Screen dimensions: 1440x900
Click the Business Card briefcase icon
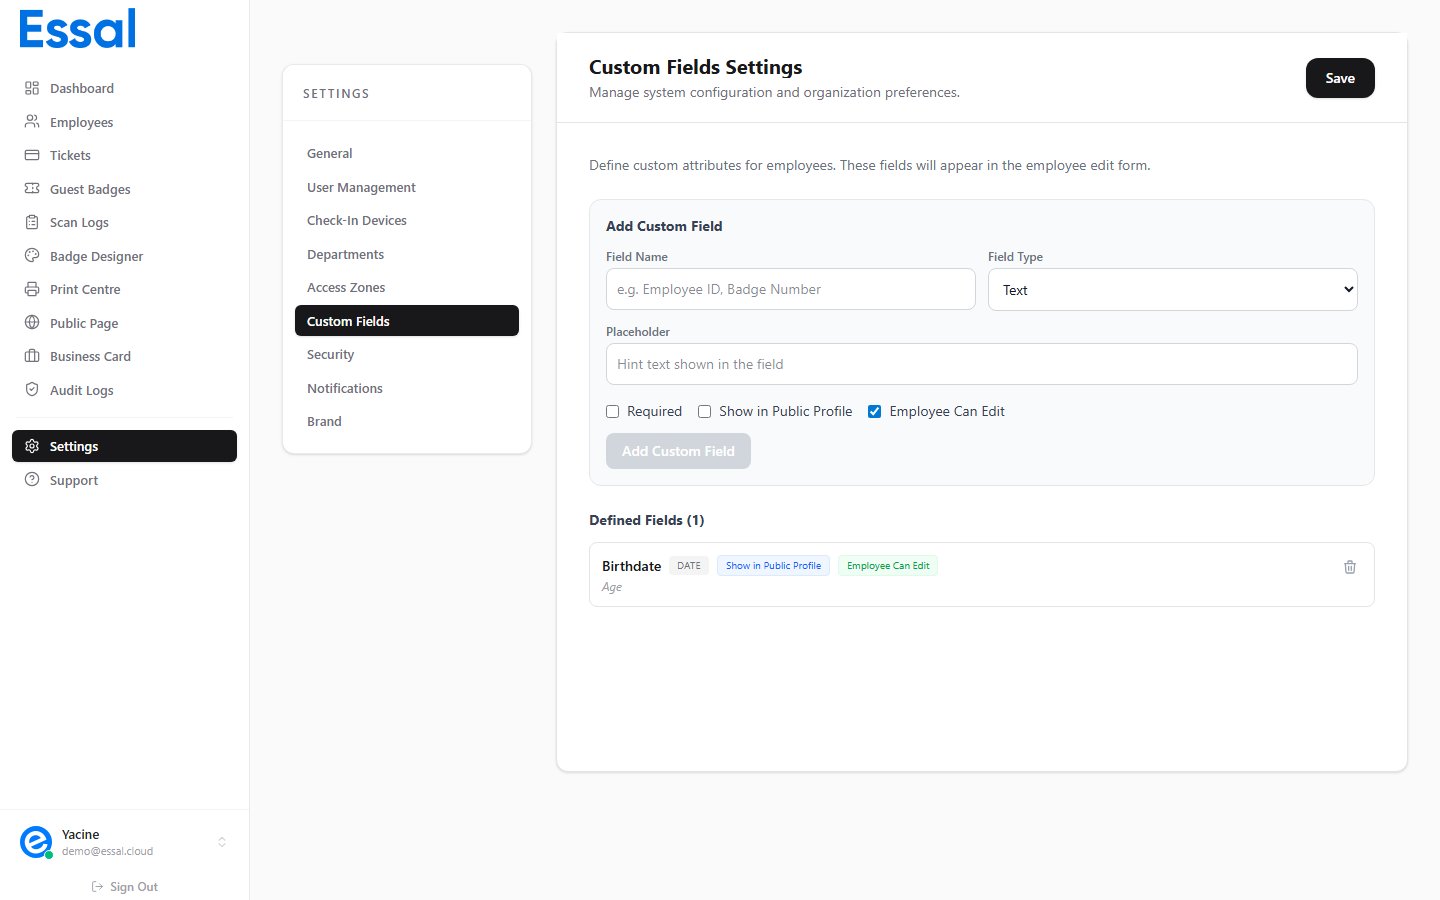pos(32,356)
